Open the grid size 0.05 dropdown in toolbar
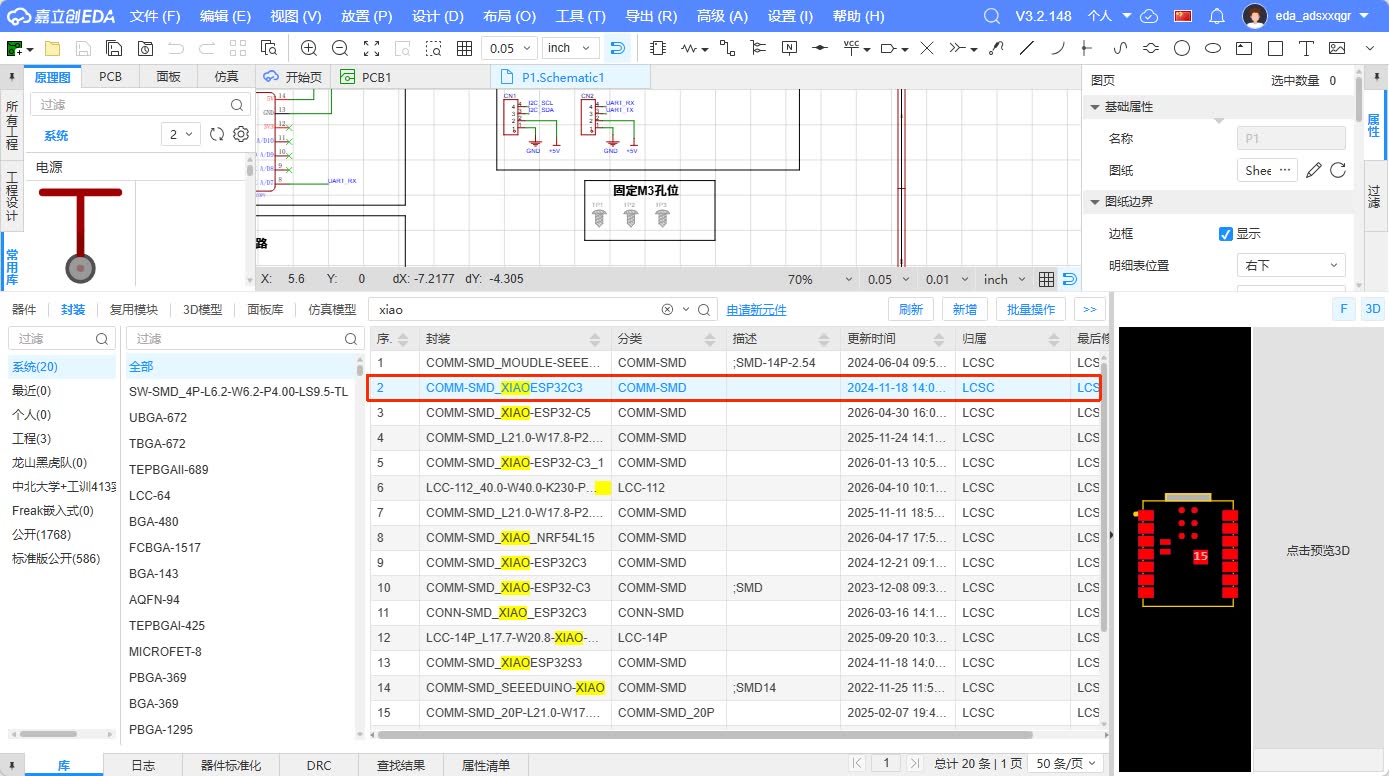The height and width of the screenshot is (776, 1389). [509, 48]
